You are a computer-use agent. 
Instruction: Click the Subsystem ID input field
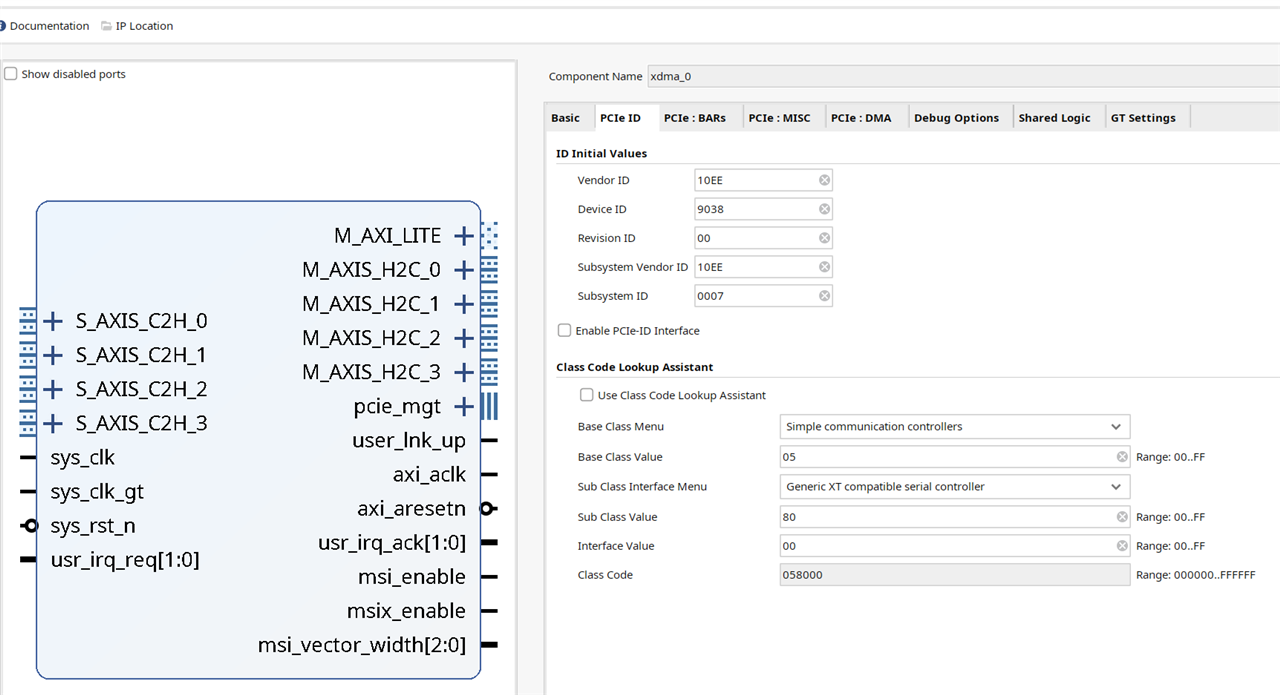tap(763, 296)
